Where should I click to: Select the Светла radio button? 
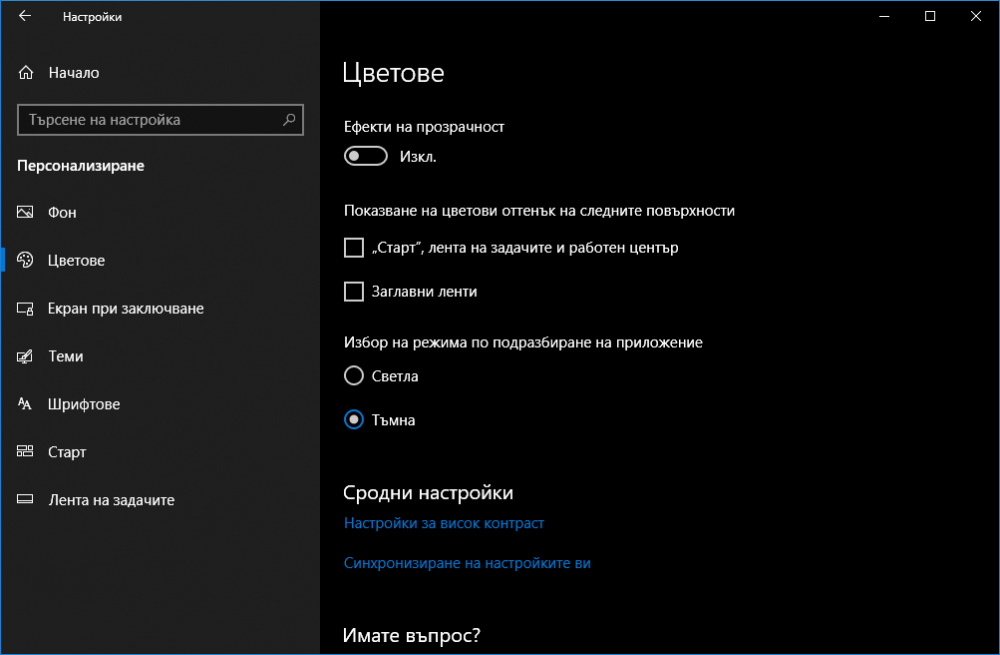tap(354, 376)
